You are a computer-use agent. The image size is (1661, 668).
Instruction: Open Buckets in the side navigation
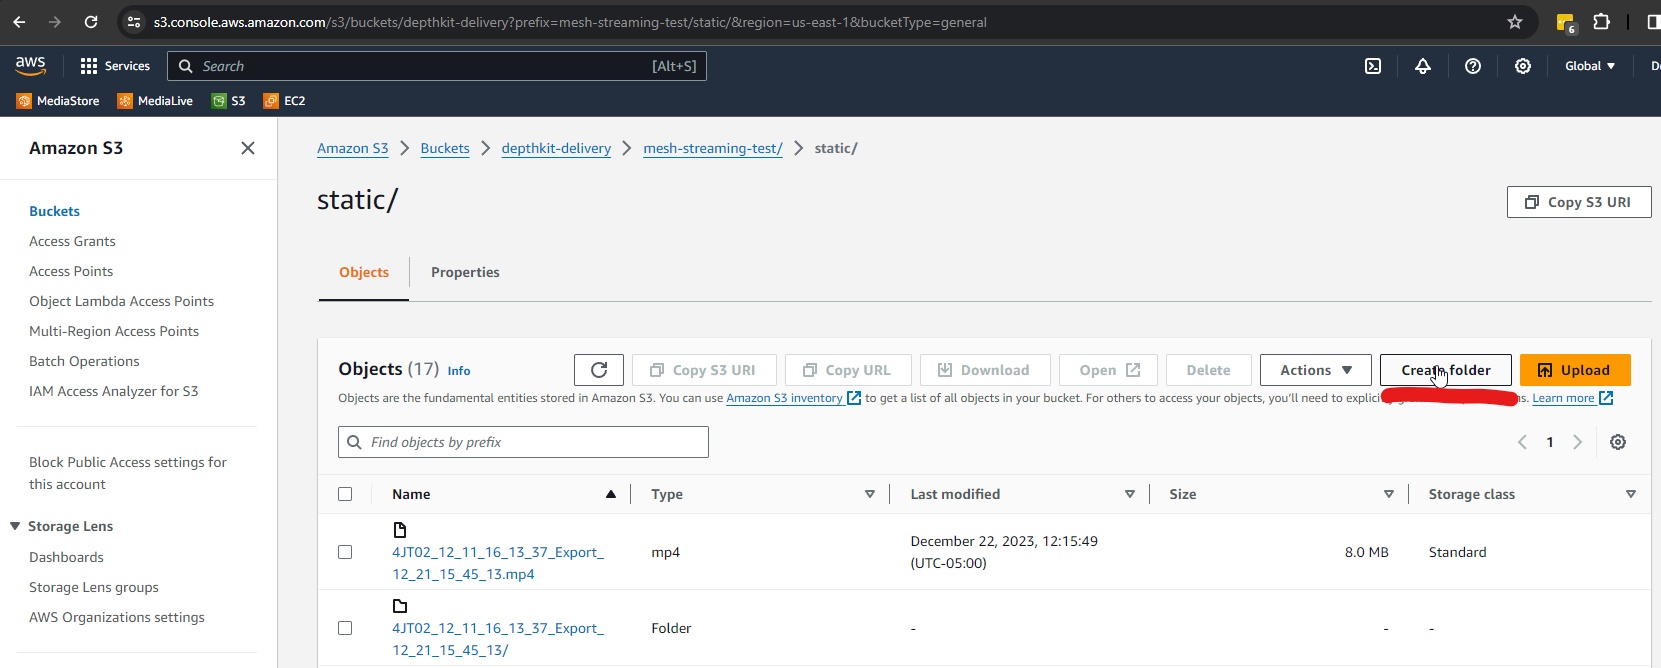click(54, 211)
